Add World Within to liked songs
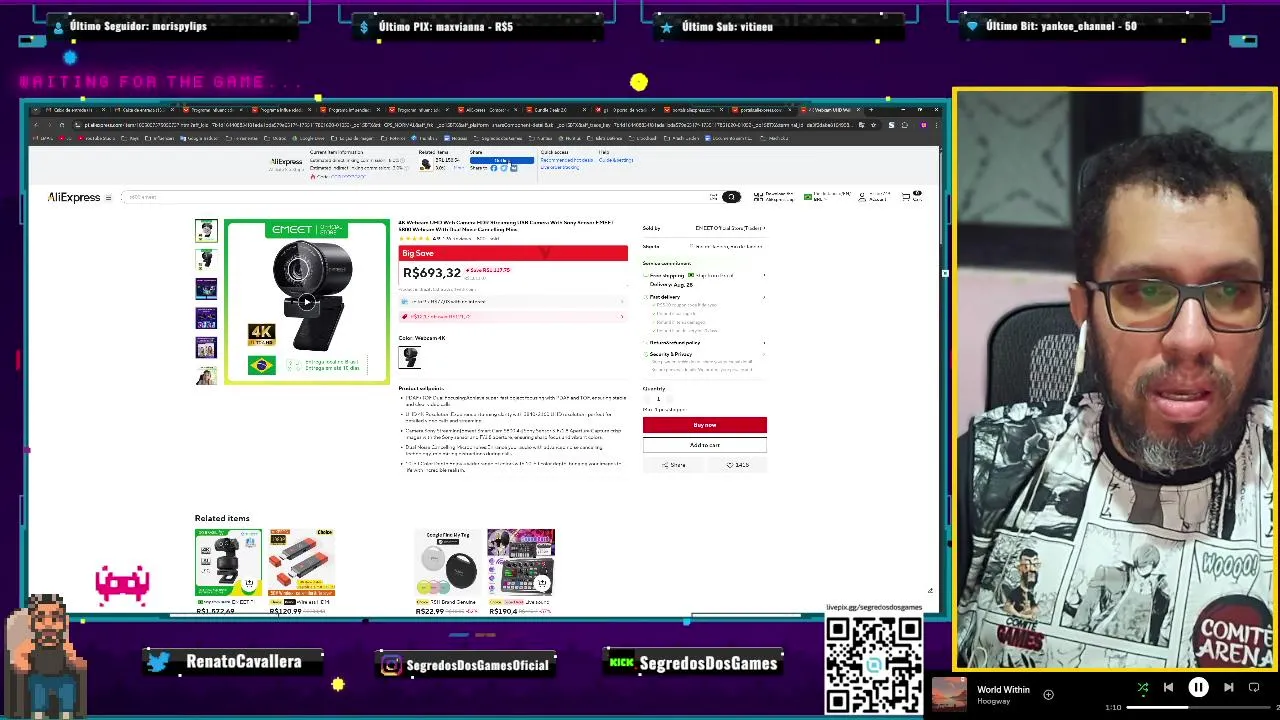 1048,694
